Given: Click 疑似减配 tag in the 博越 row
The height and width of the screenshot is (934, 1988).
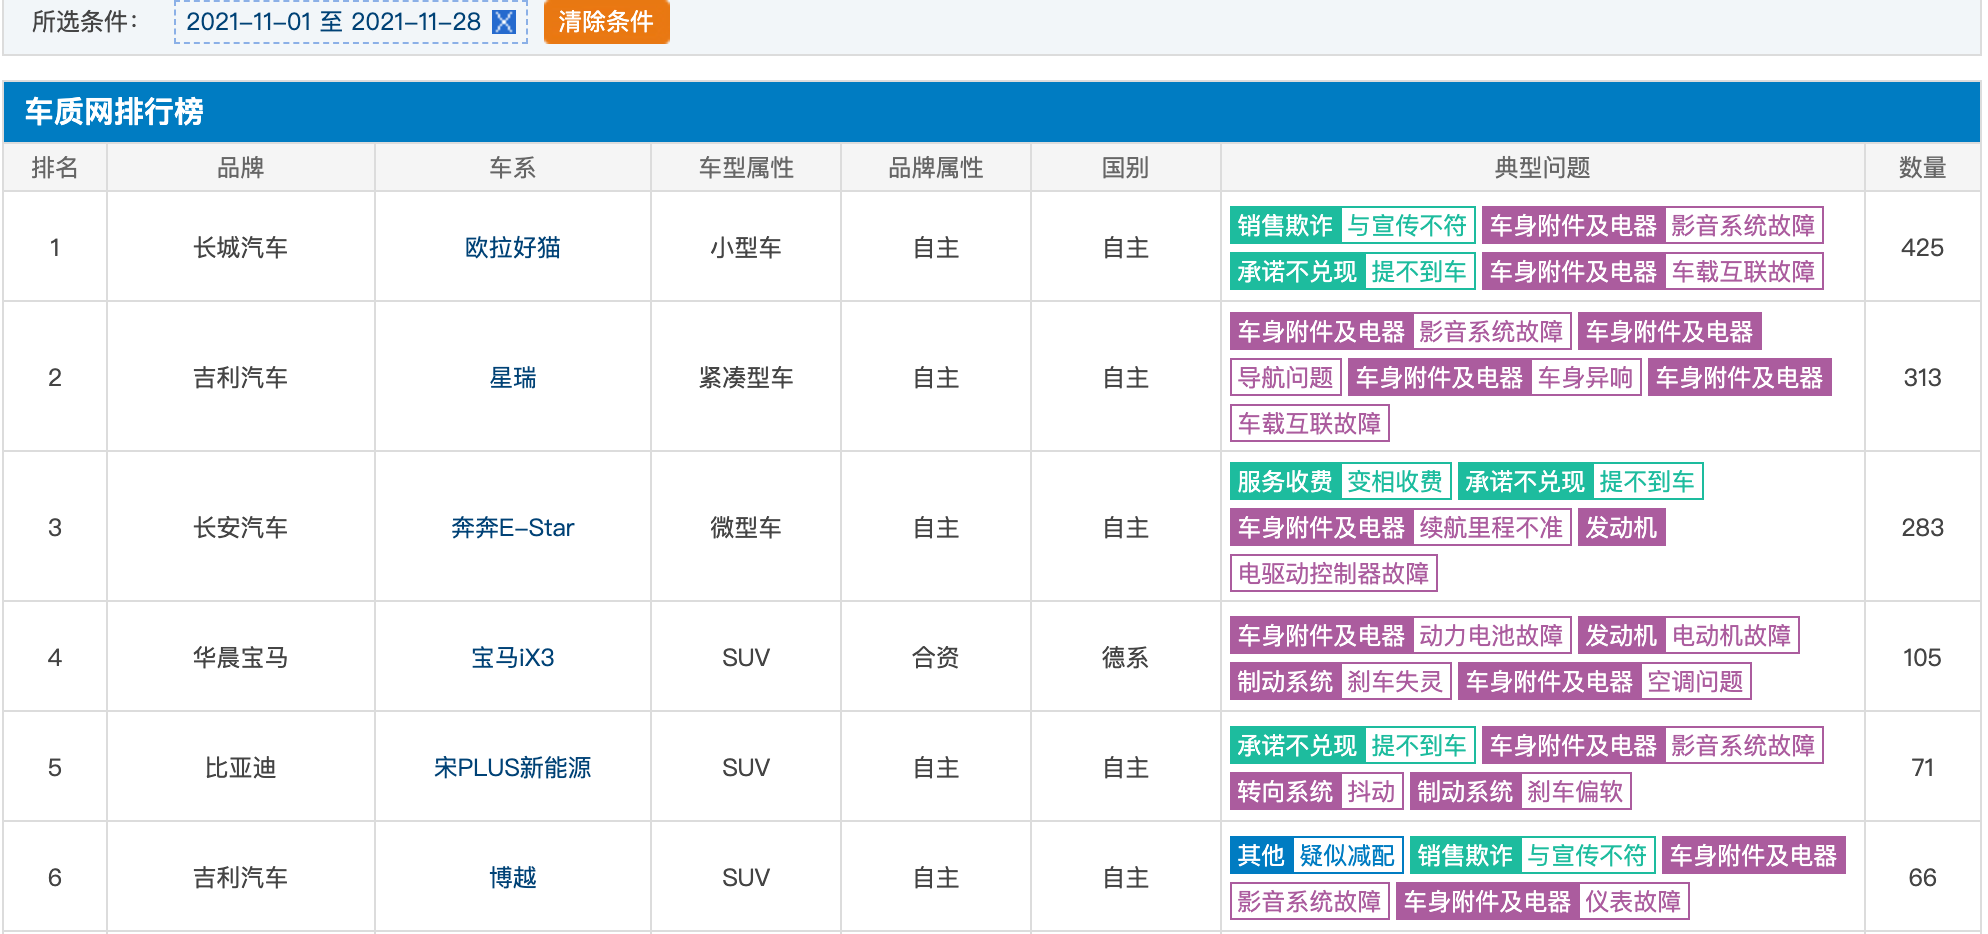Looking at the screenshot, I should (x=1347, y=856).
